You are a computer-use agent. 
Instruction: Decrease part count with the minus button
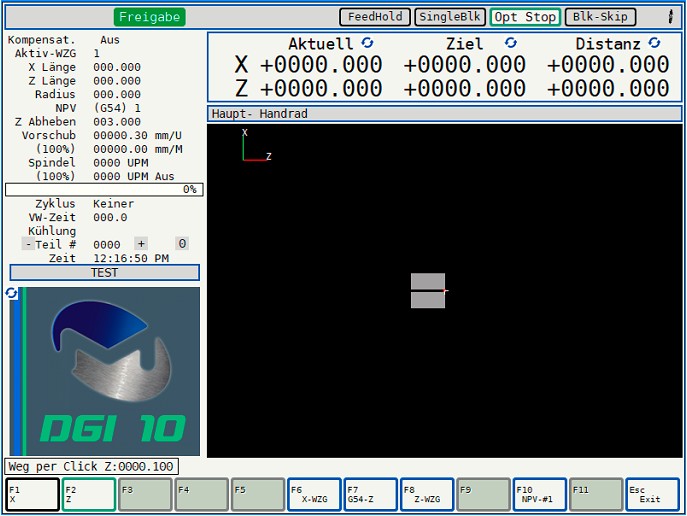click(28, 244)
